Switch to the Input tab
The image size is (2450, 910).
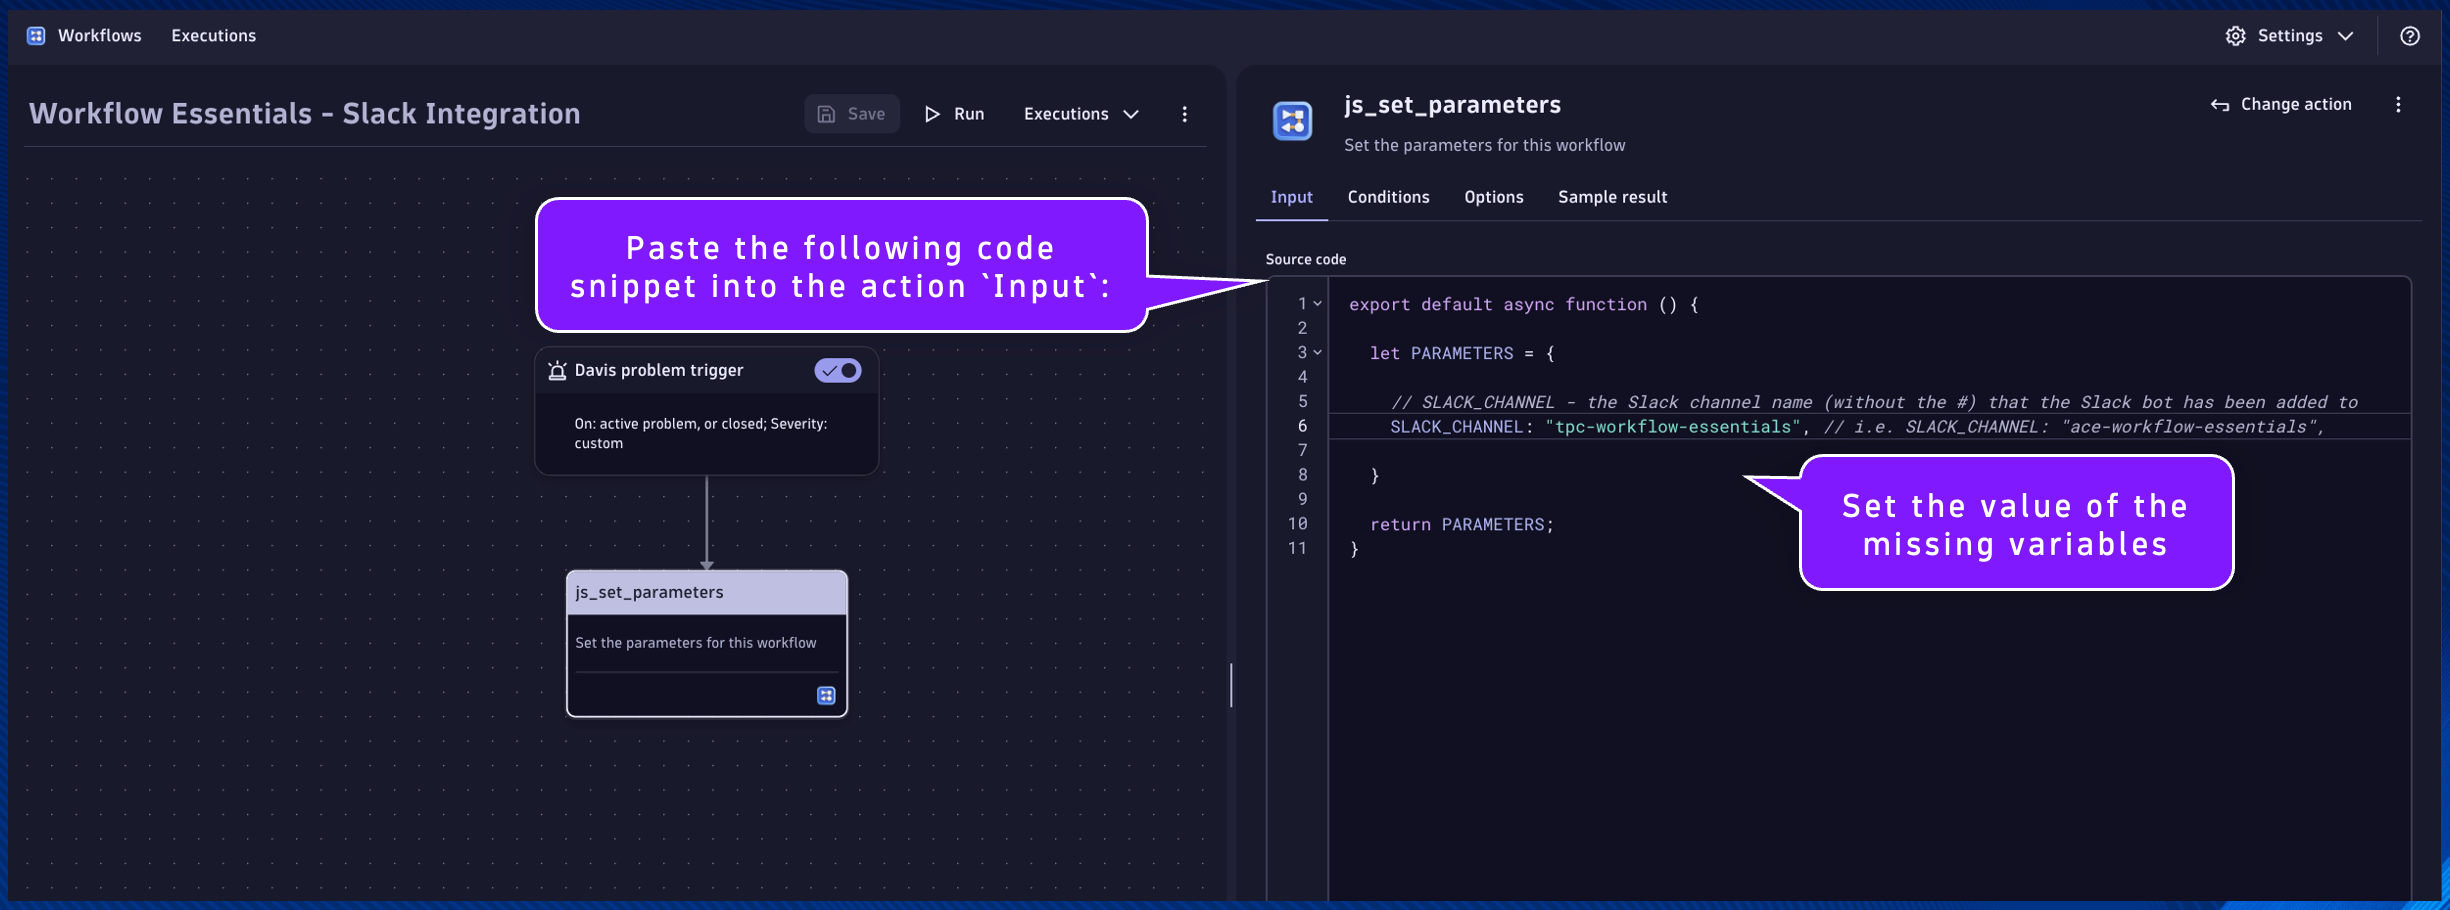(1291, 198)
